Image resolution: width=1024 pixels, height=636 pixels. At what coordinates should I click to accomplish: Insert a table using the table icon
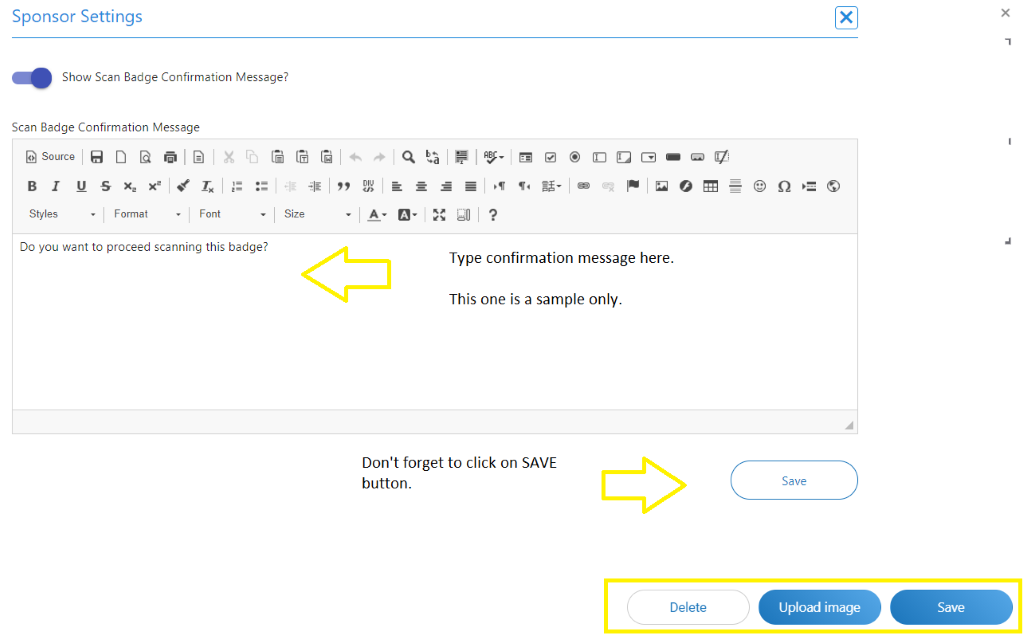click(x=710, y=186)
